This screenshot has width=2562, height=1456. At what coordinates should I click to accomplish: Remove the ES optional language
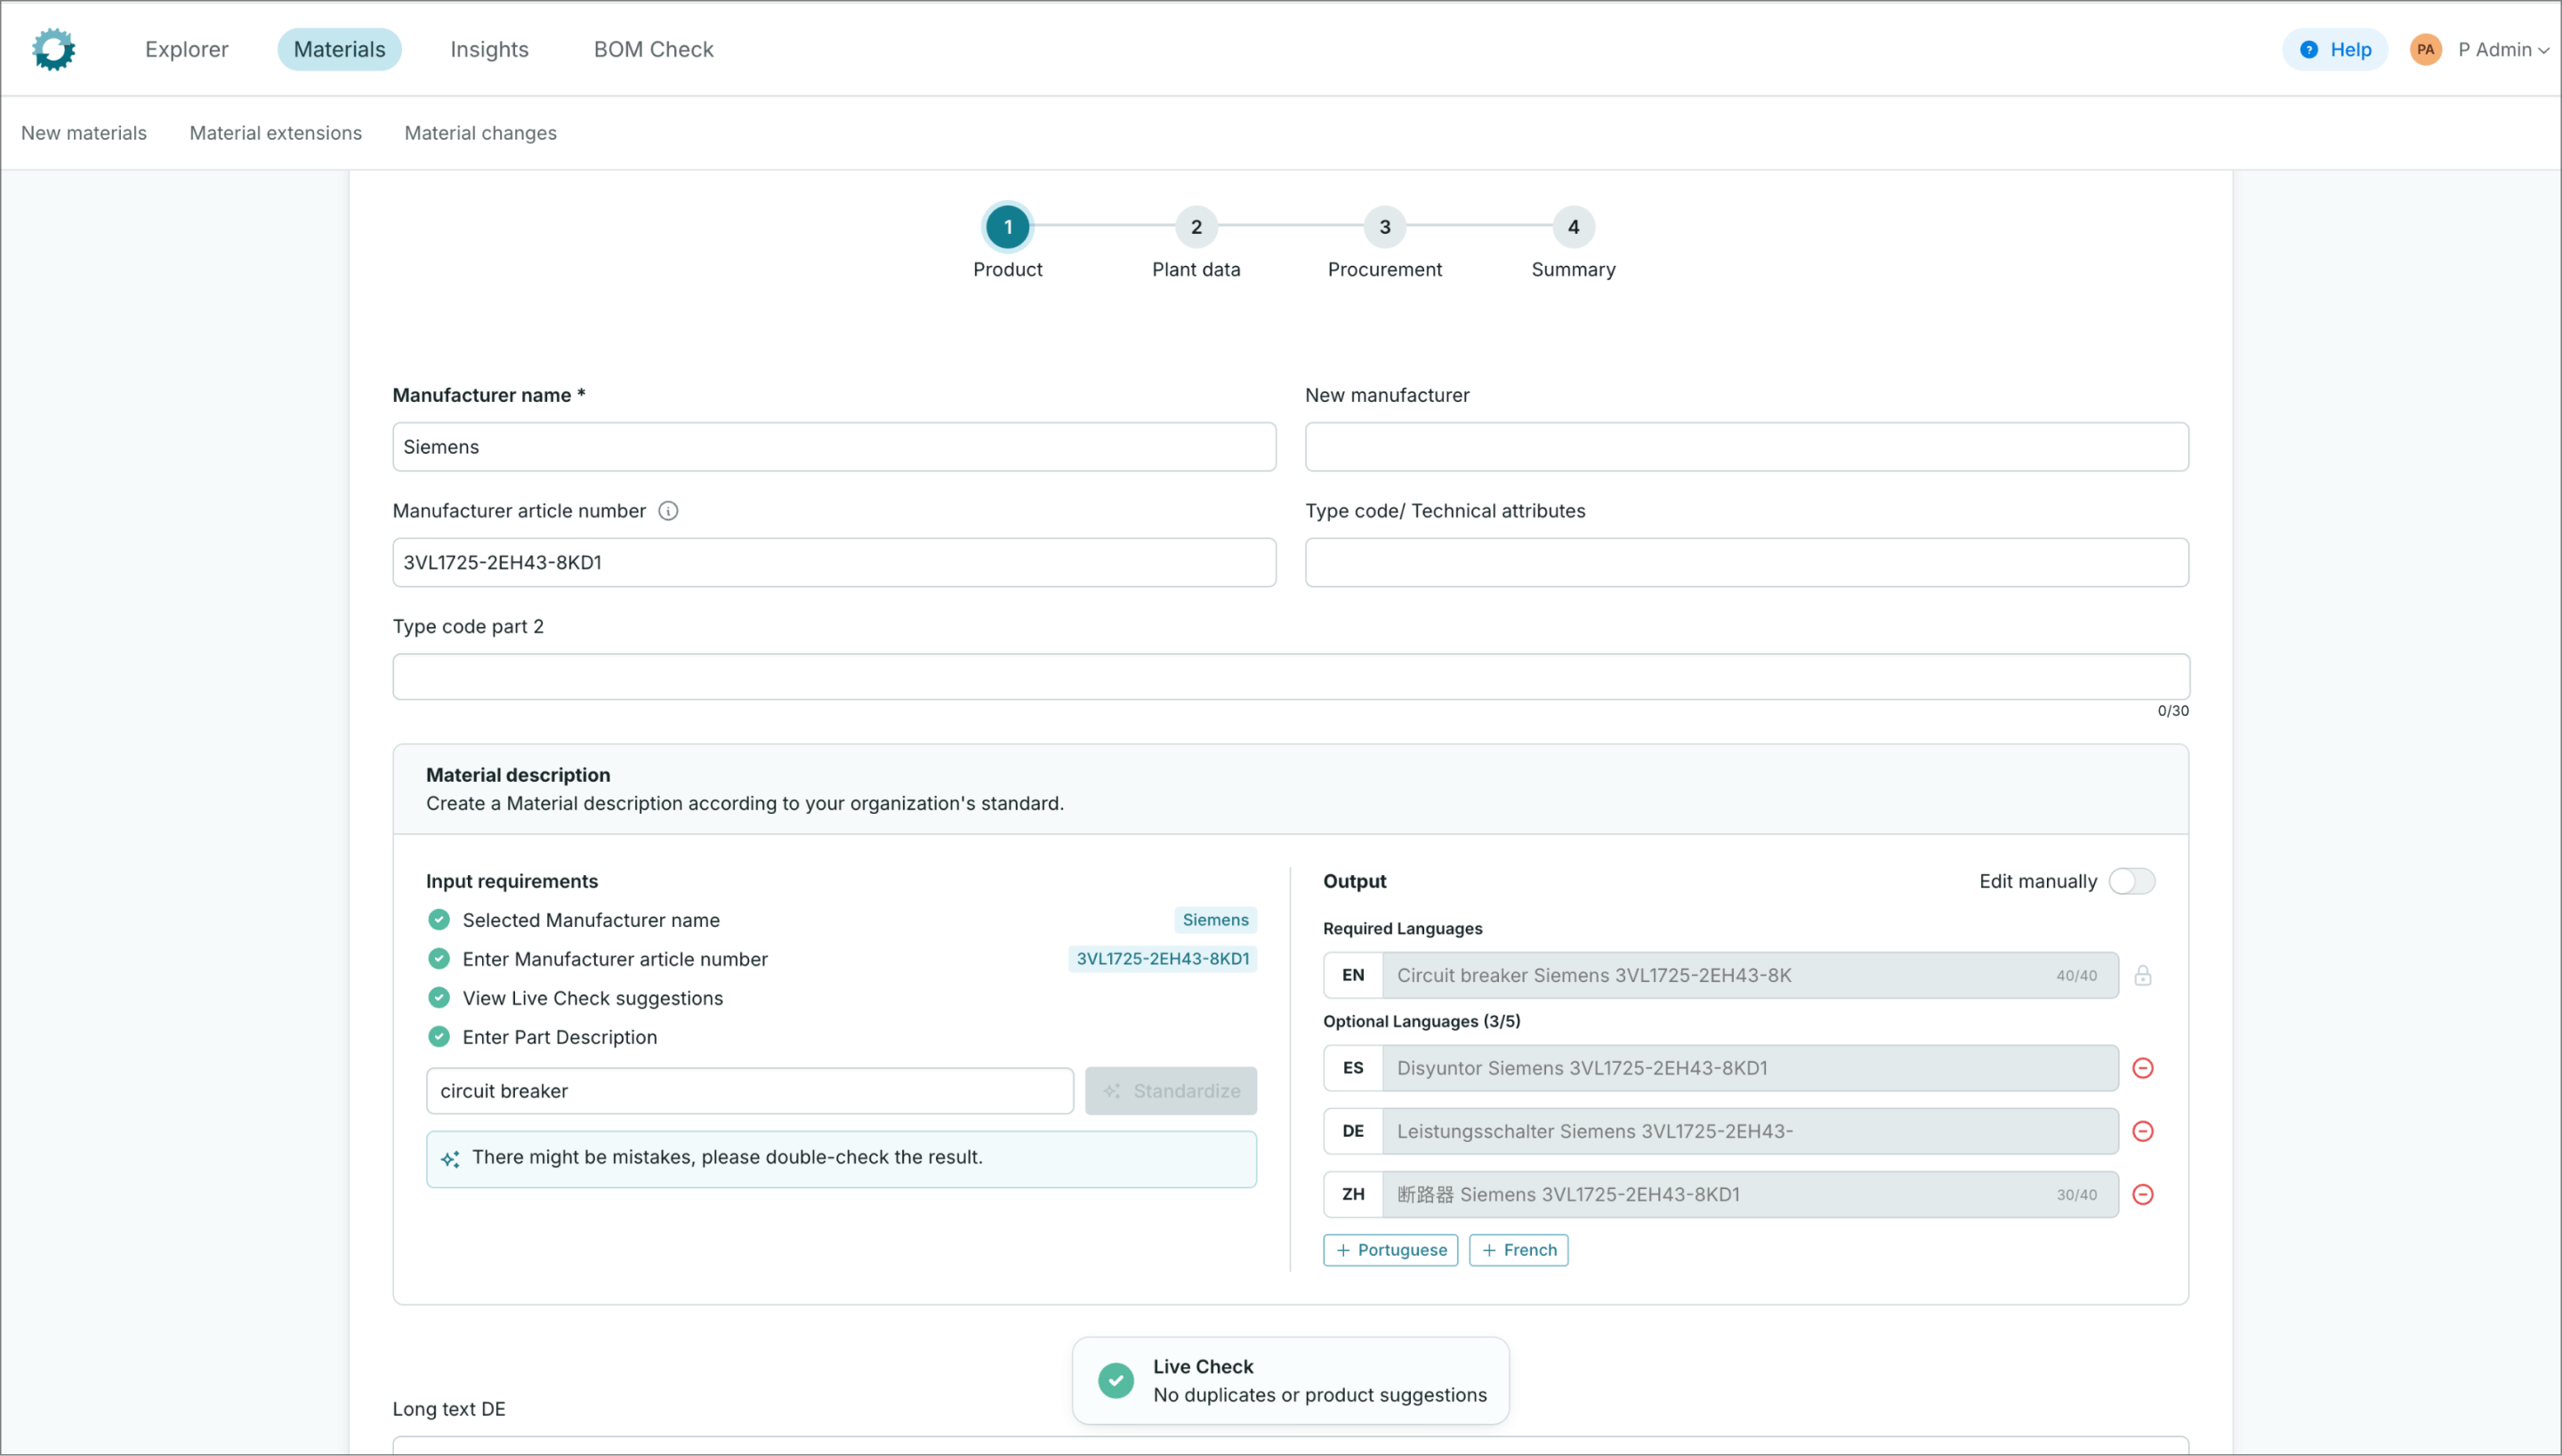(2142, 1068)
